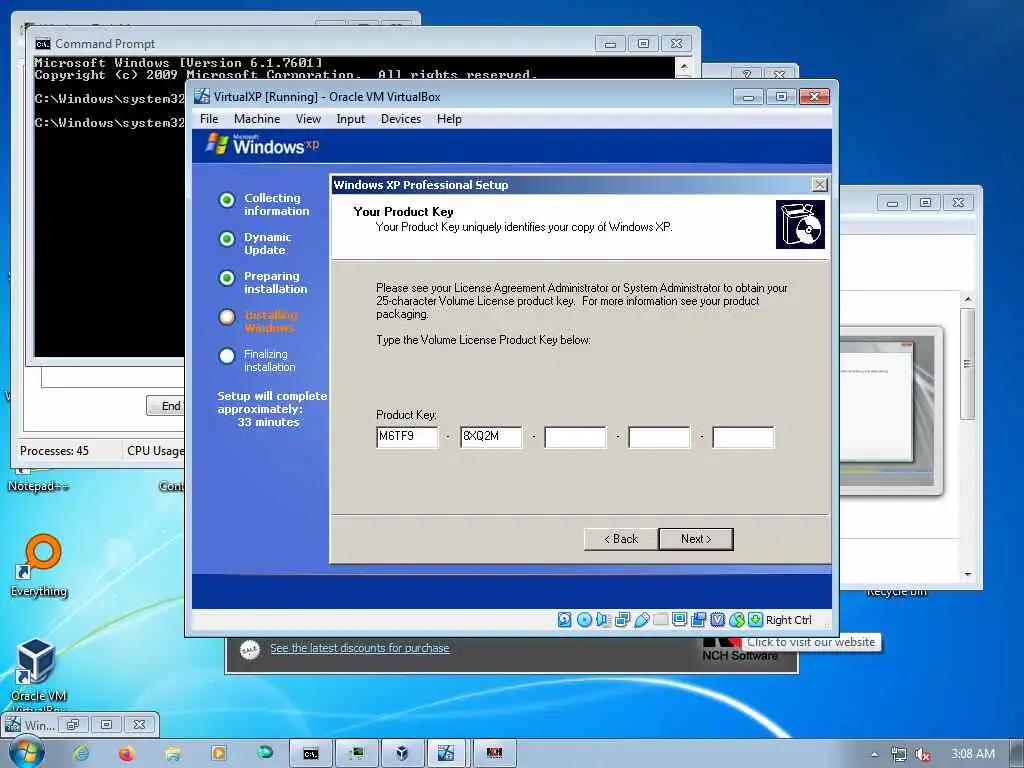Open Windows Media Player from taskbar
The height and width of the screenshot is (768, 1024).
point(219,754)
